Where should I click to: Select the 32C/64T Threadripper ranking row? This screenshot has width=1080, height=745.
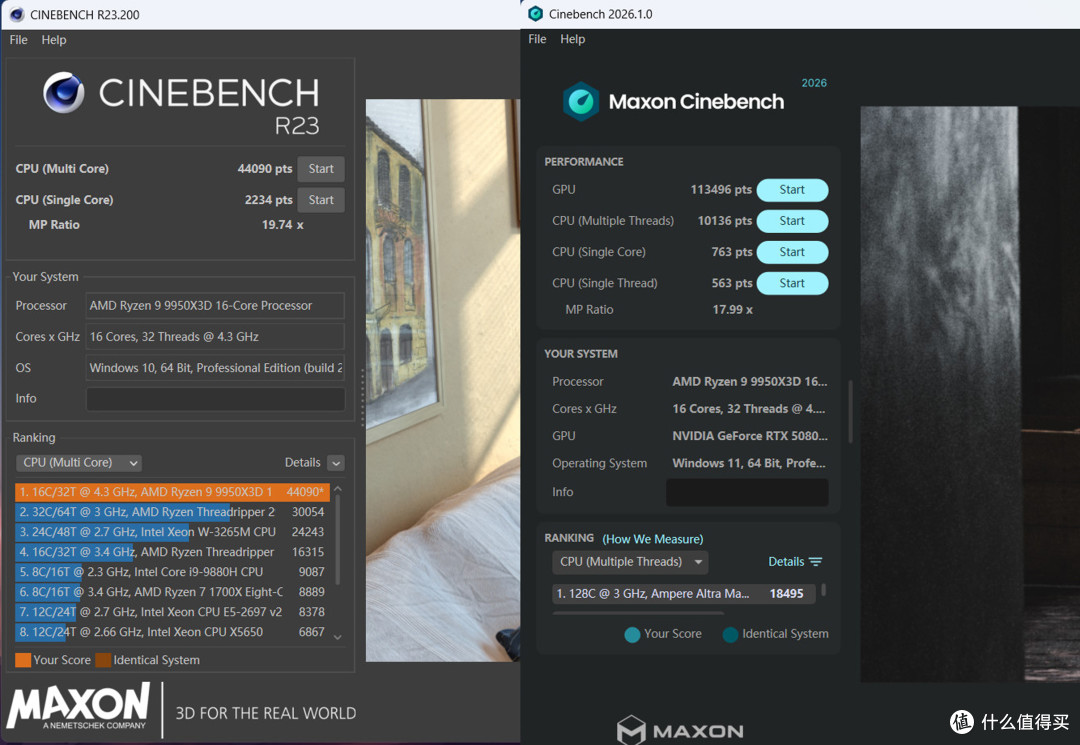click(172, 512)
